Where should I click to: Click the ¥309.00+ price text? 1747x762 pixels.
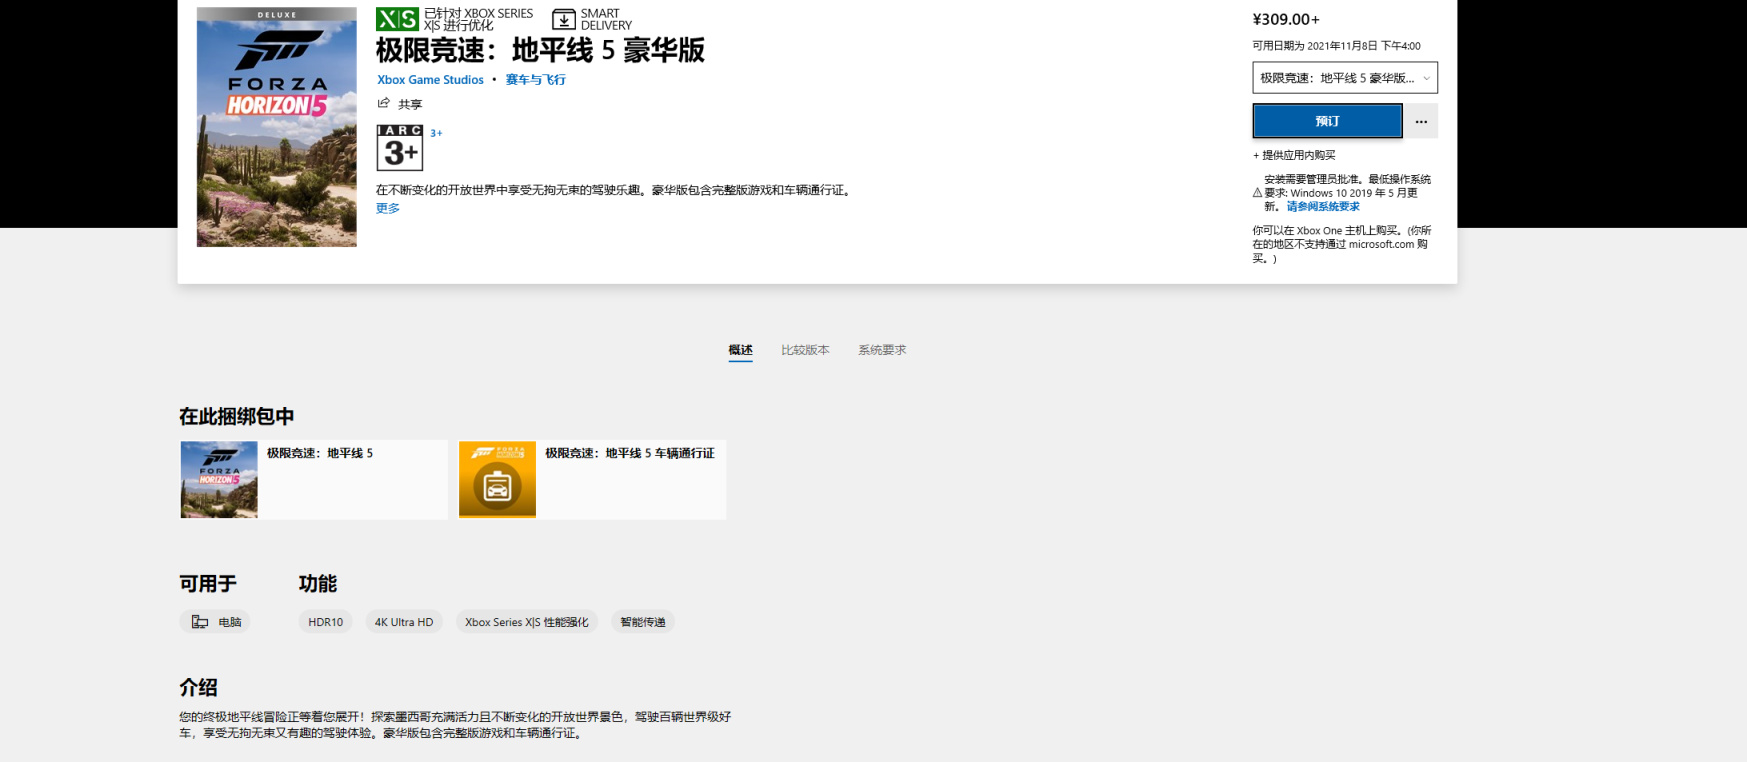1286,19
